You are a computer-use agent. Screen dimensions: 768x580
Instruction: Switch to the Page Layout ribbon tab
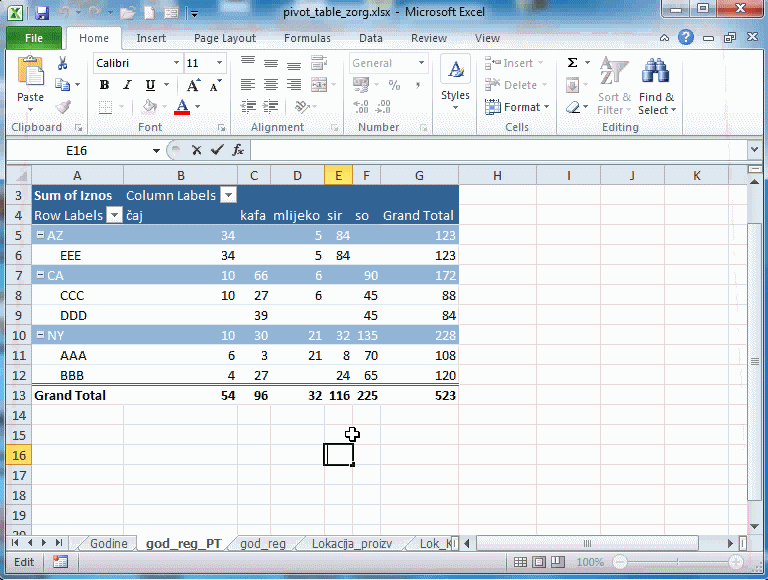(x=225, y=38)
